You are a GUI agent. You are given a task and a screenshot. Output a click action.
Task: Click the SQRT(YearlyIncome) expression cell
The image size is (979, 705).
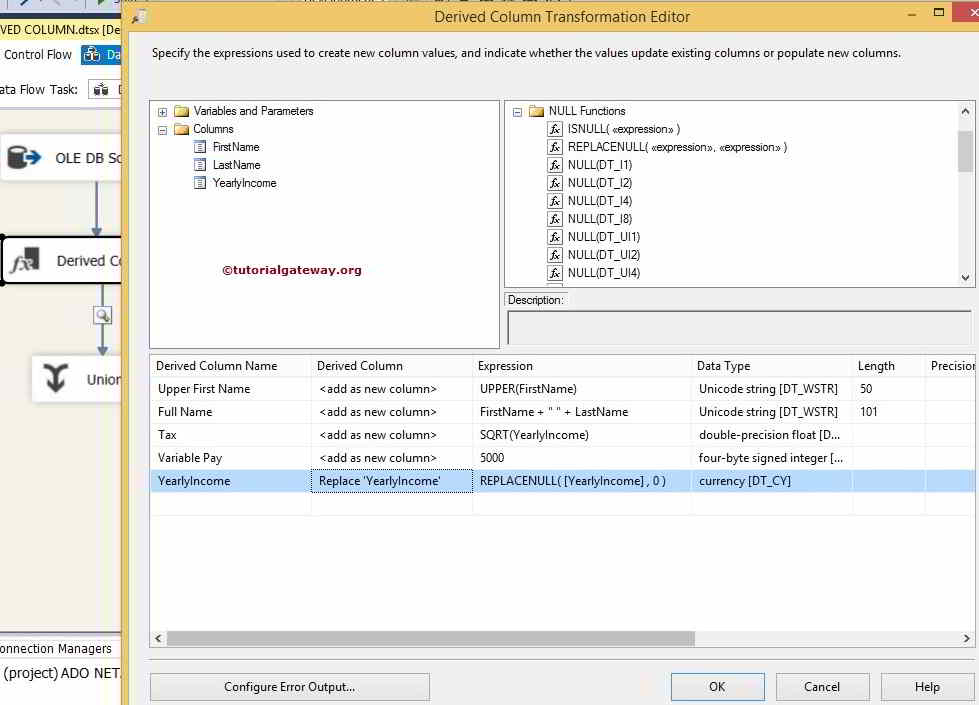pyautogui.click(x=582, y=435)
